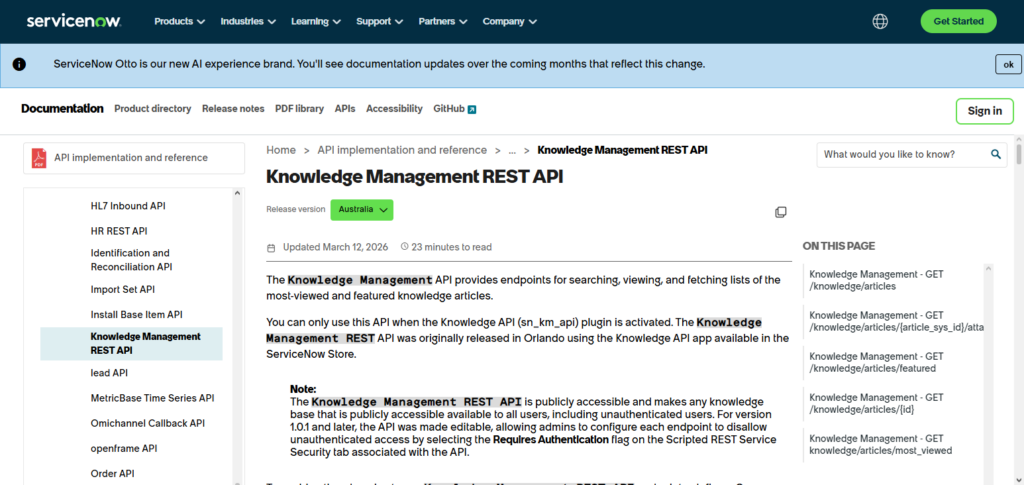Click the calendar icon next to Updated date
This screenshot has width=1024, height=485.
point(271,248)
